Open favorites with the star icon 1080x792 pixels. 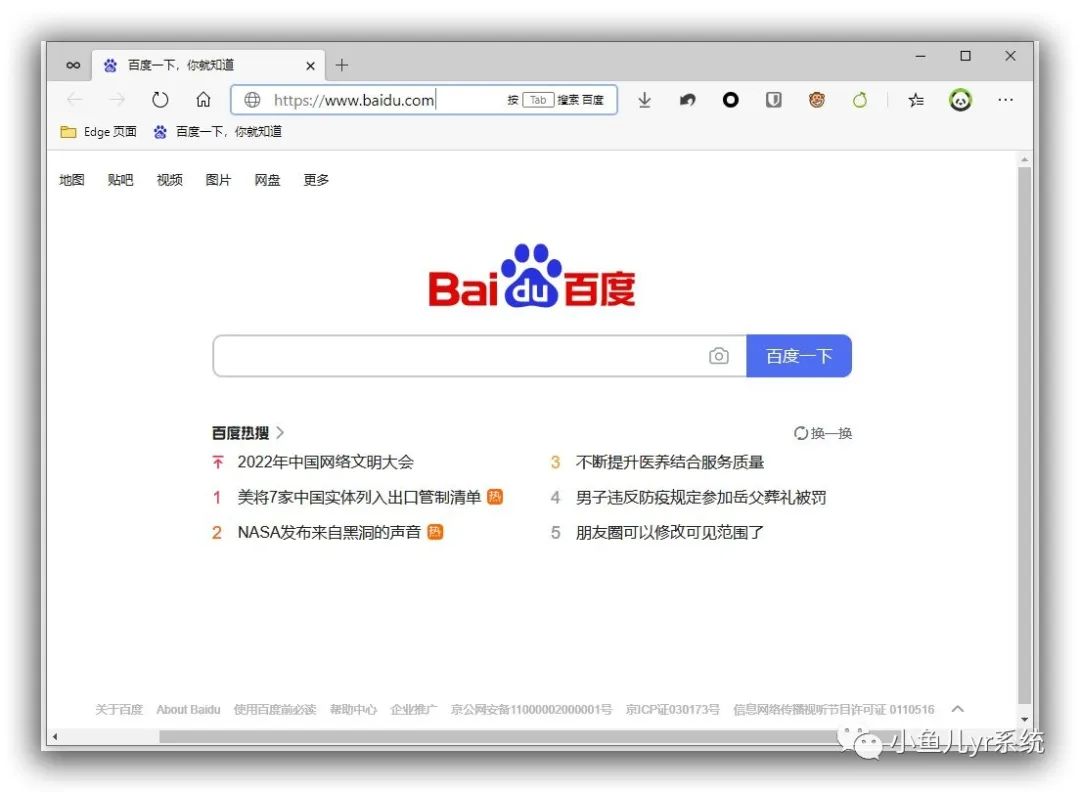point(915,100)
